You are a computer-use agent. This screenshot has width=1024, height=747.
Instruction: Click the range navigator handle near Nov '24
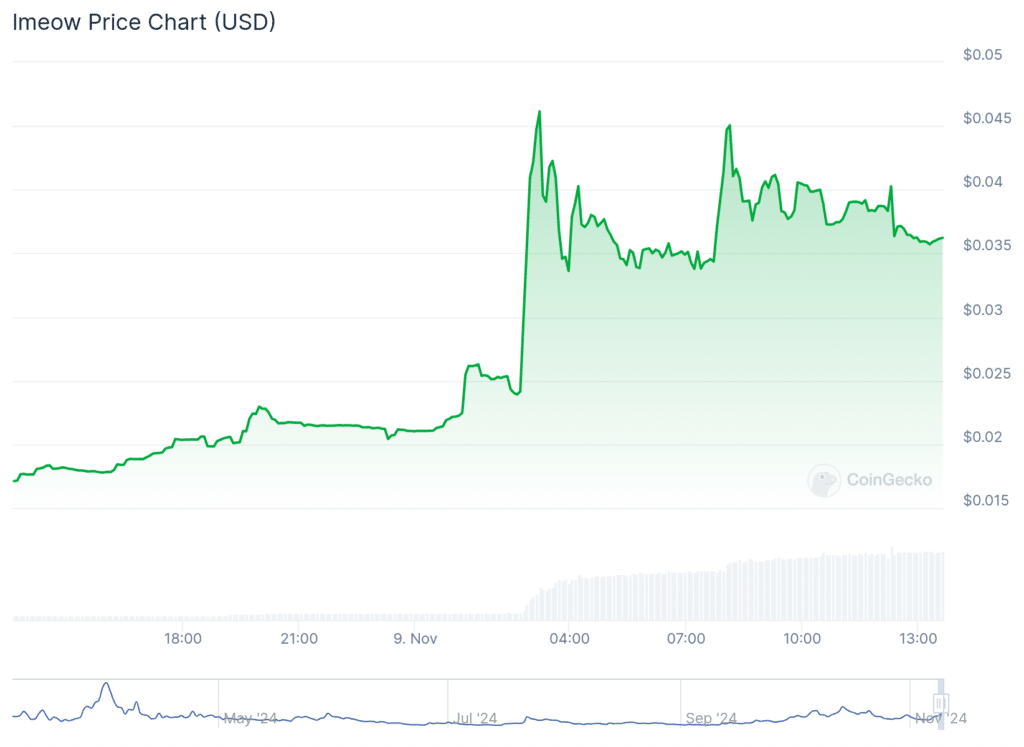click(x=940, y=704)
